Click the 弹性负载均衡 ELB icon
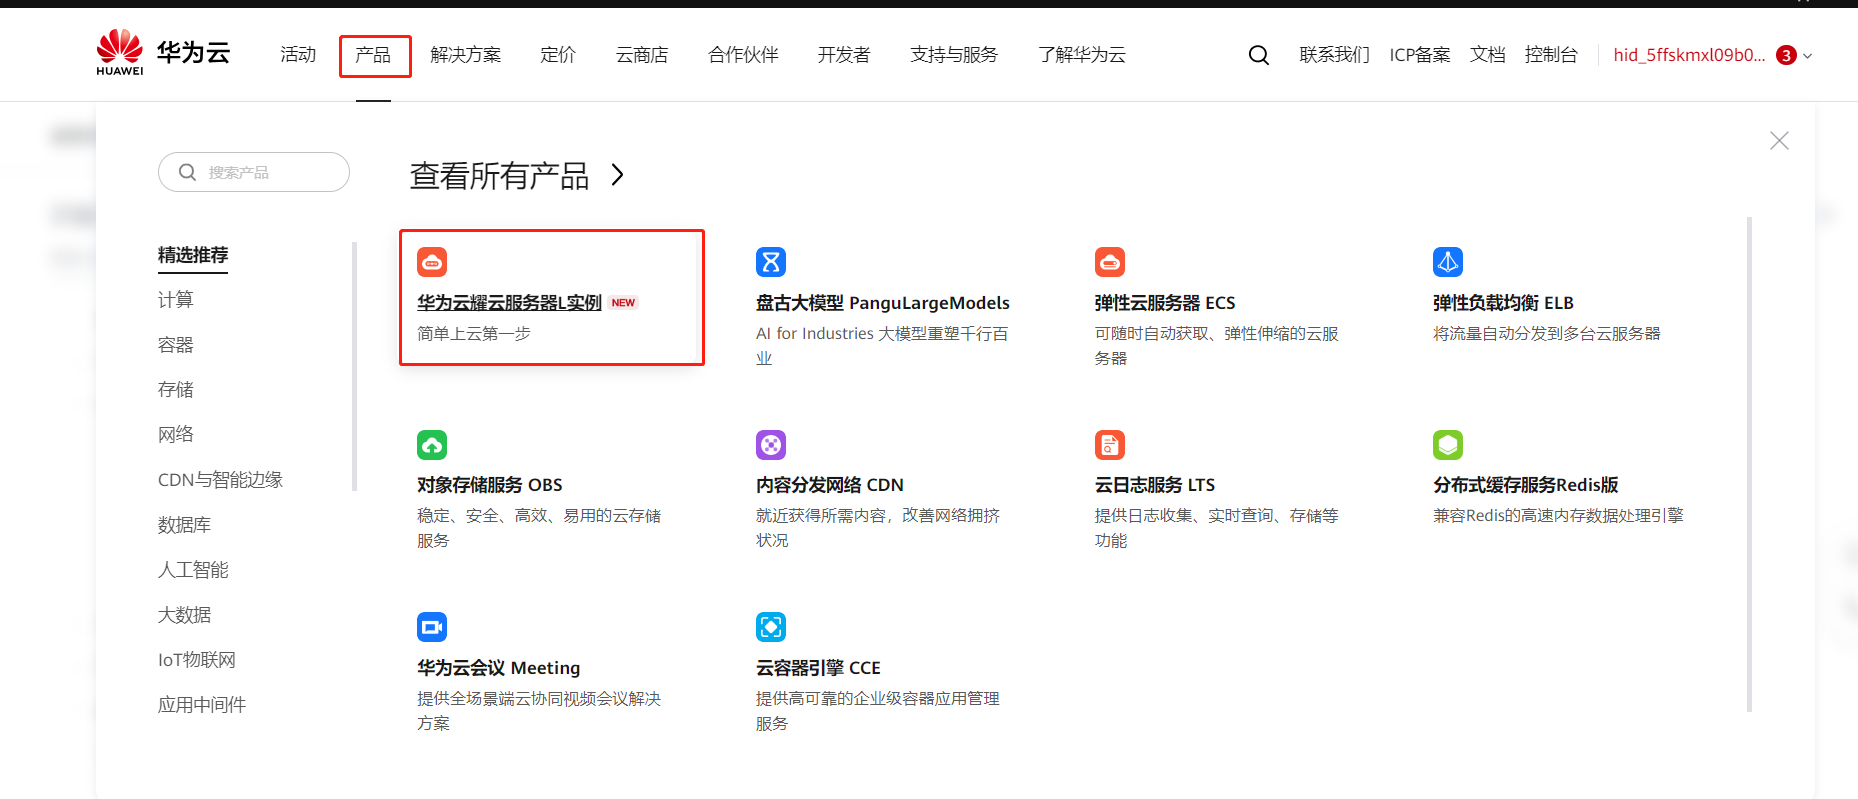The width and height of the screenshot is (1858, 799). pyautogui.click(x=1448, y=262)
